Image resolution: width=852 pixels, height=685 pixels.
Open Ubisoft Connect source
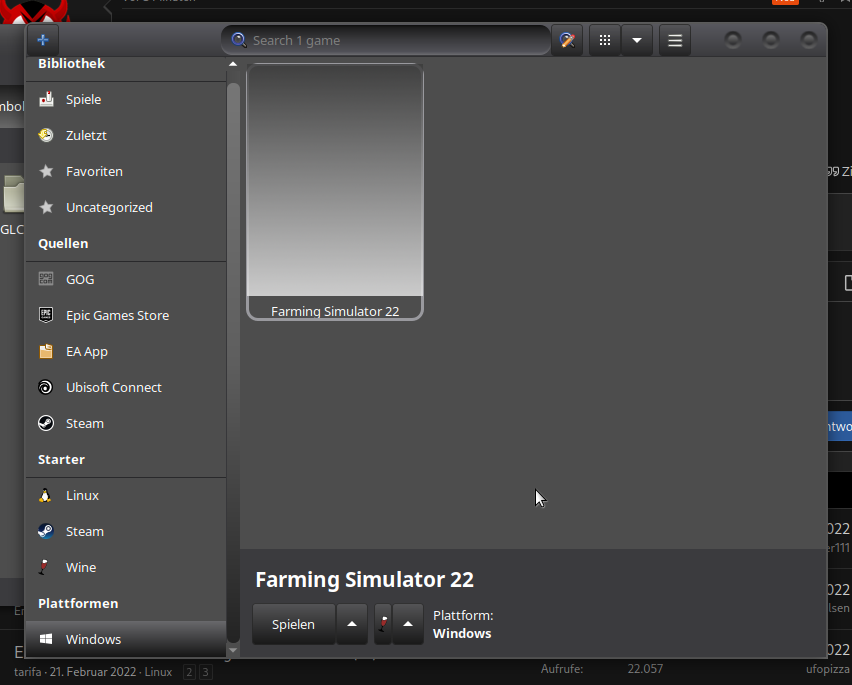click(126, 387)
